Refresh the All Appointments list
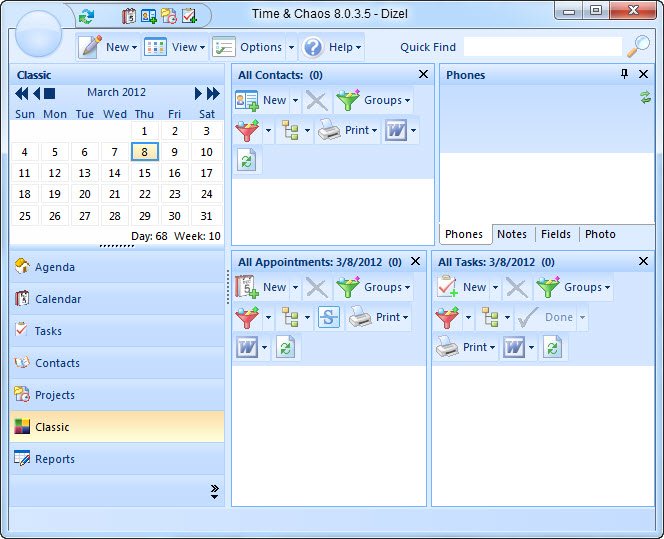Viewport: 664px width, 539px height. coord(285,347)
